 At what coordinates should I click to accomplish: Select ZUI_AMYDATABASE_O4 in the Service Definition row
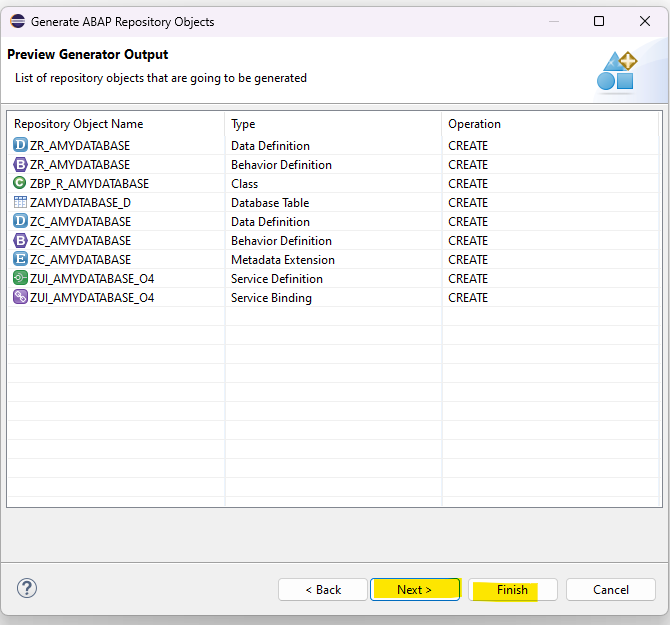tap(92, 279)
